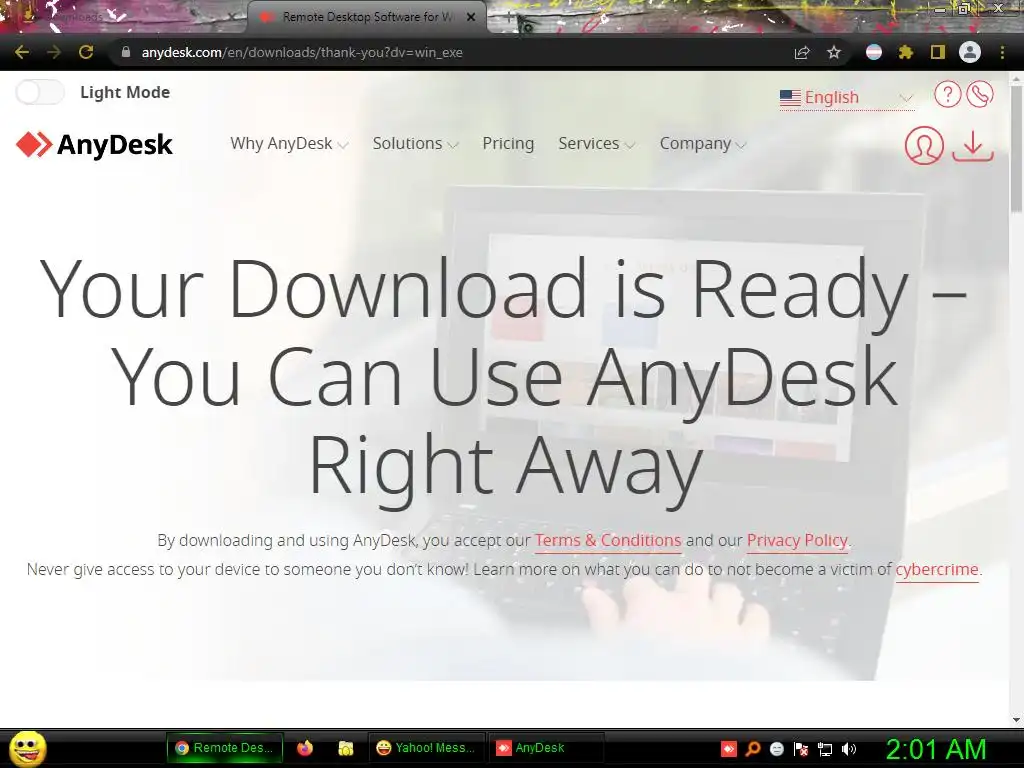Click the magnifier tray icon
The width and height of the screenshot is (1024, 768).
pos(753,749)
